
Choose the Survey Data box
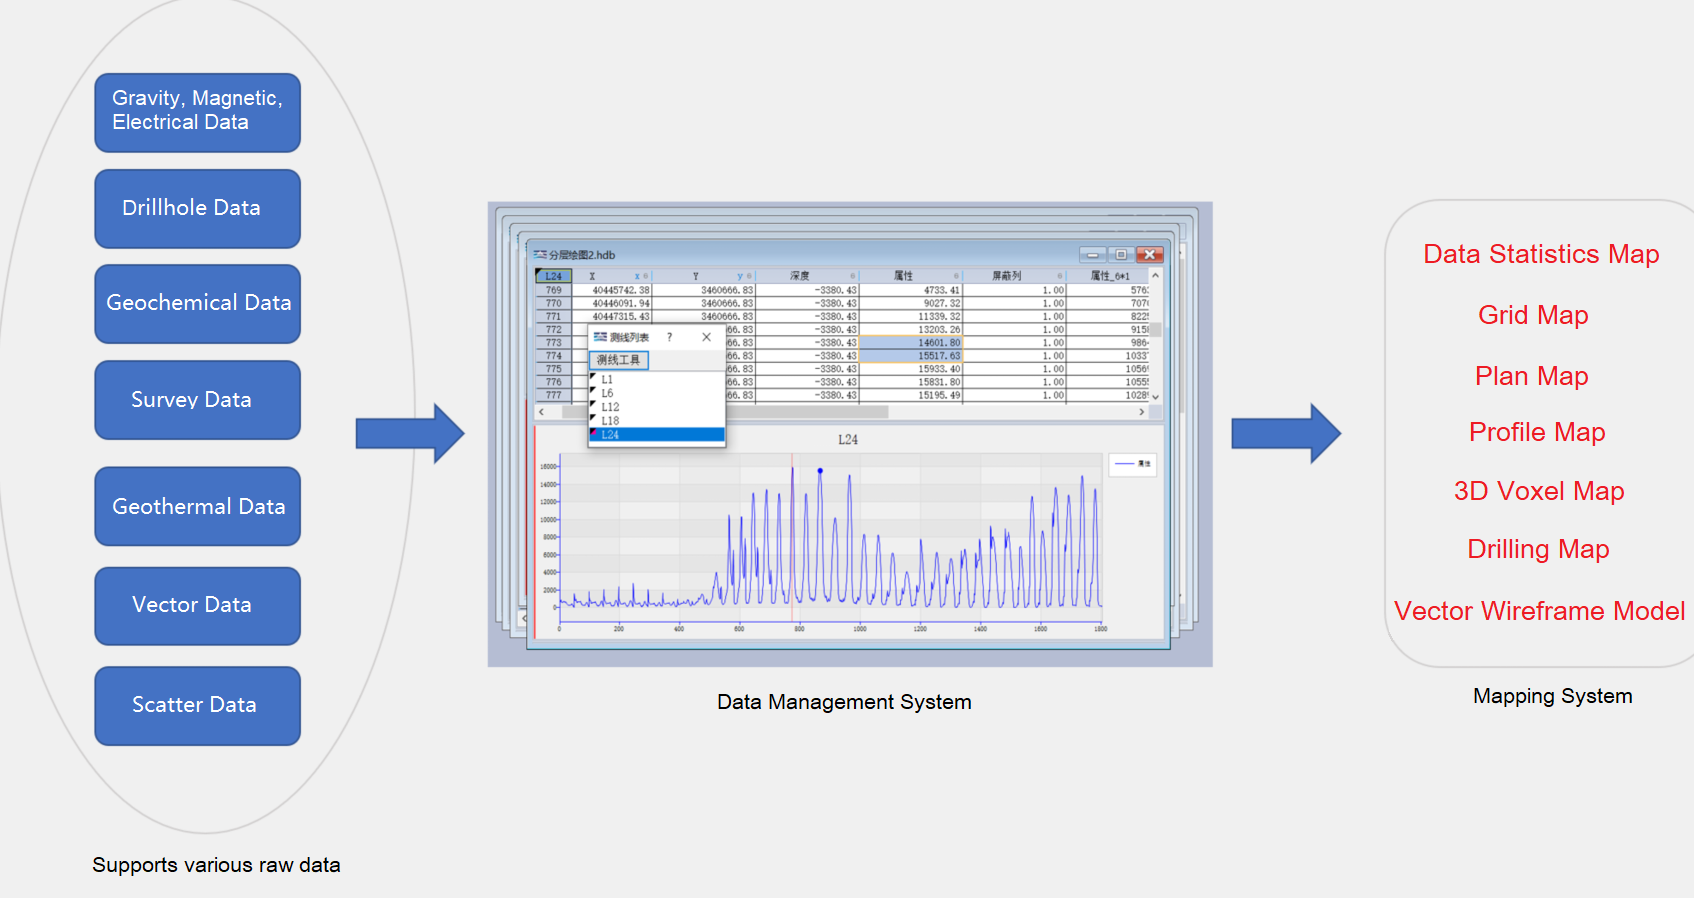198,400
